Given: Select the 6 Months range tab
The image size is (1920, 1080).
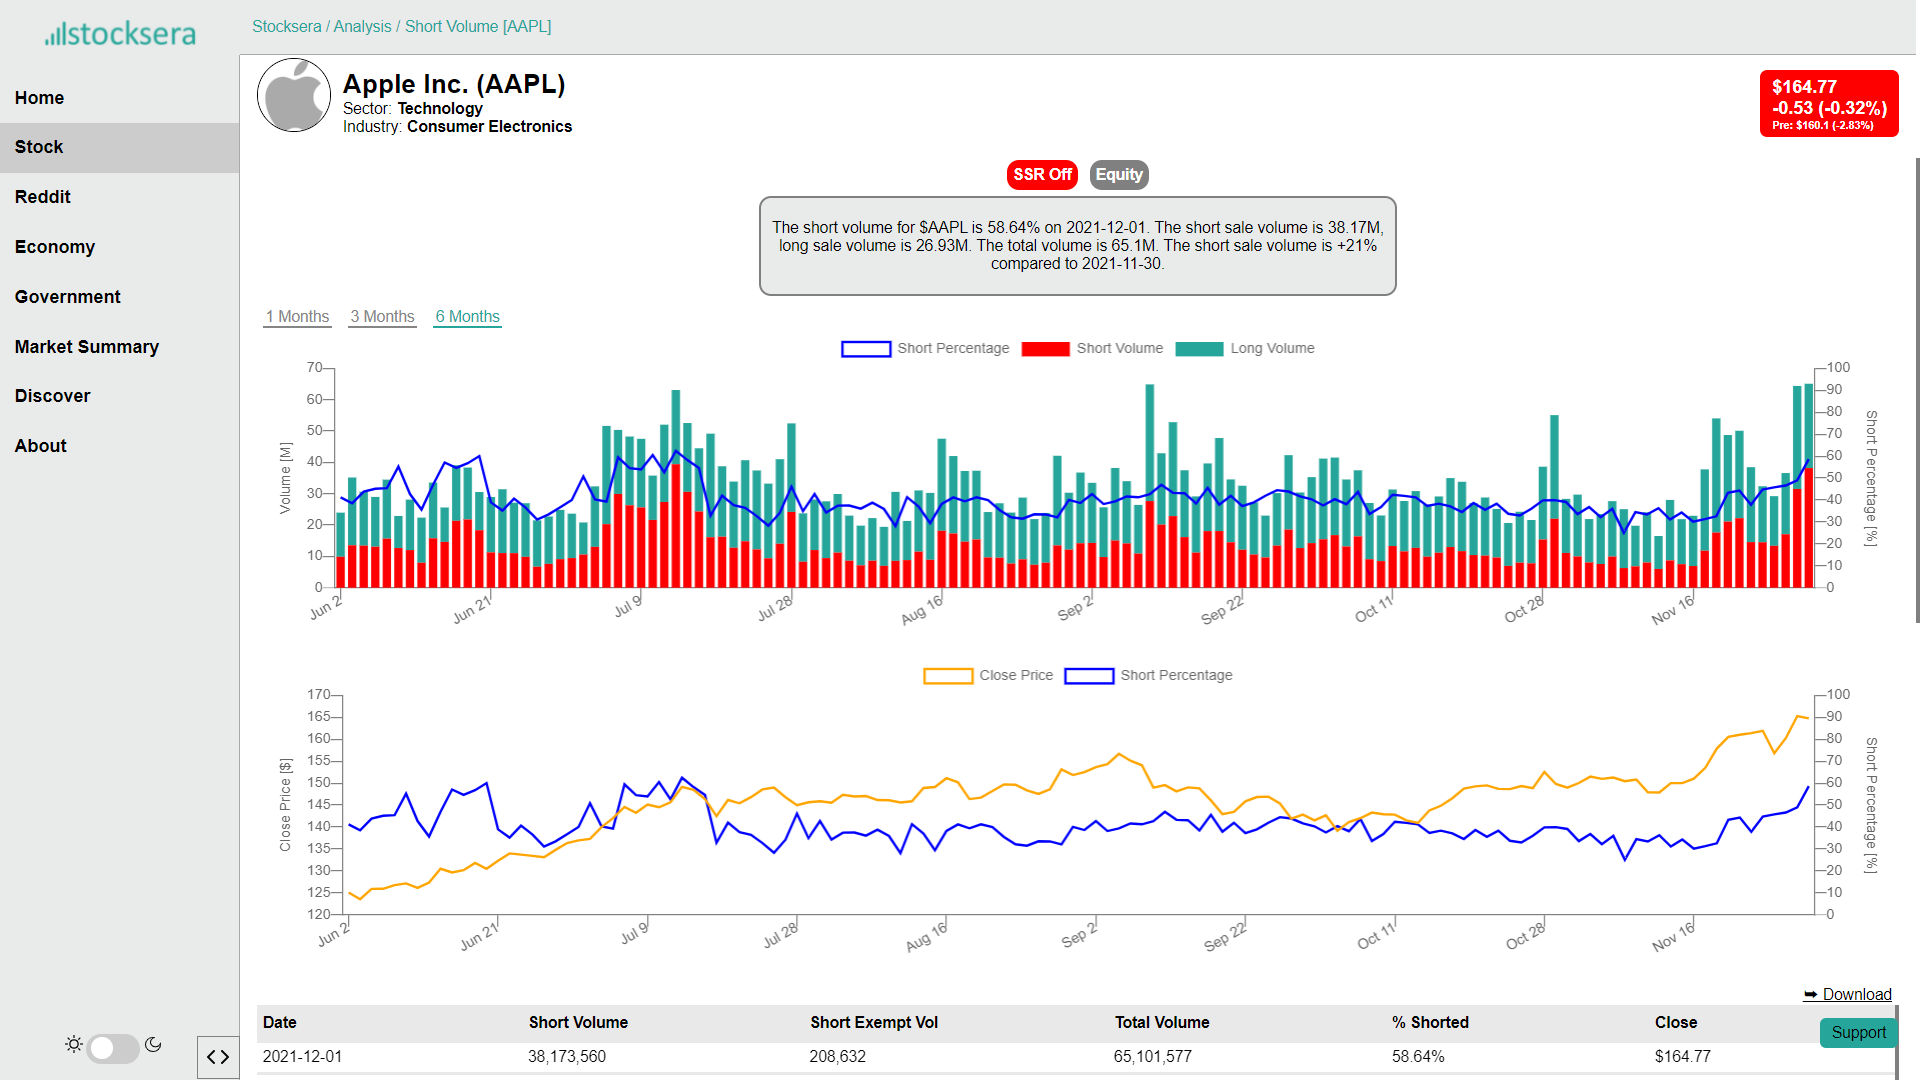Looking at the screenshot, I should point(467,316).
